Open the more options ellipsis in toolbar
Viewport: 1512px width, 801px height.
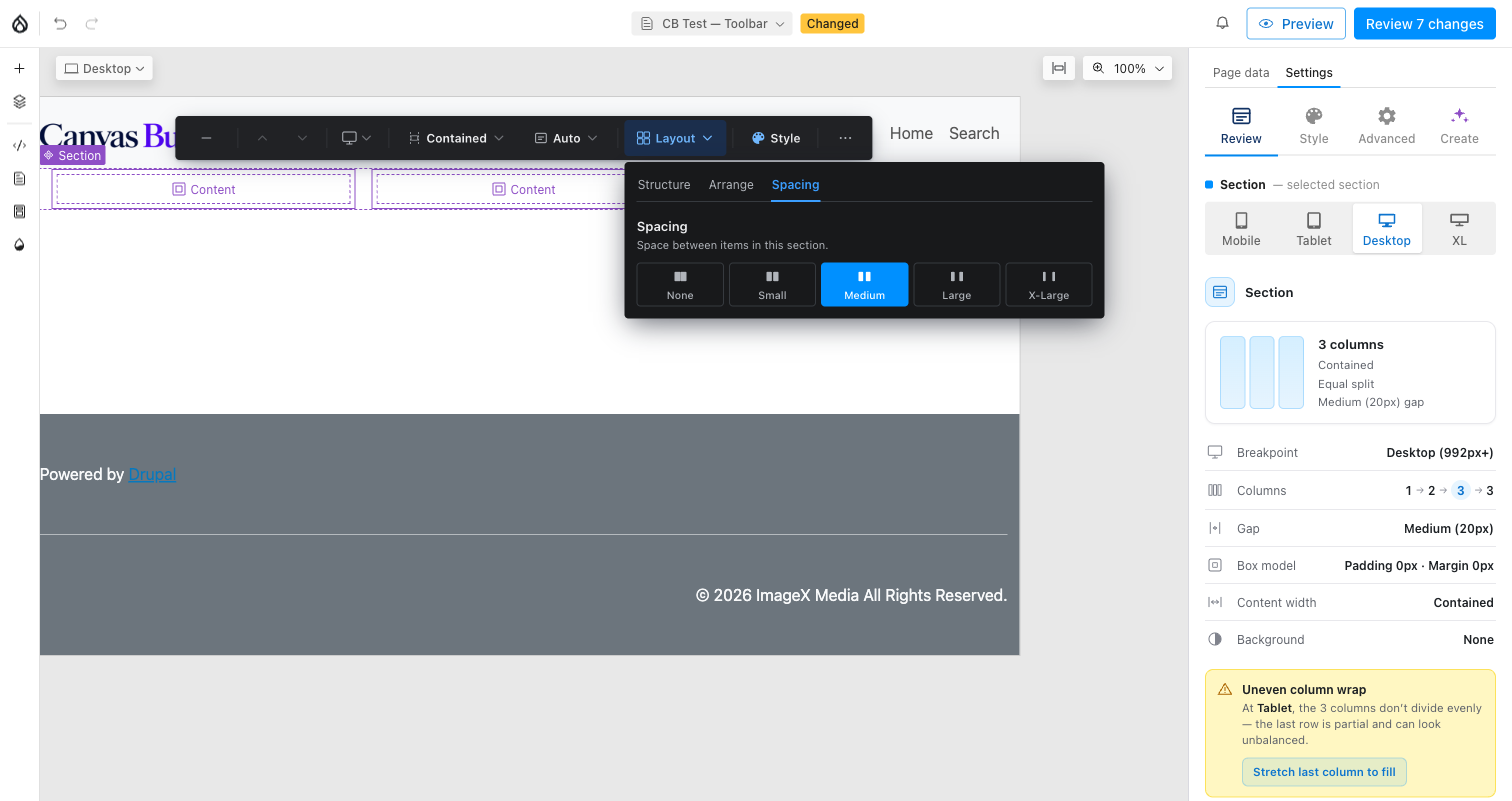(x=845, y=138)
